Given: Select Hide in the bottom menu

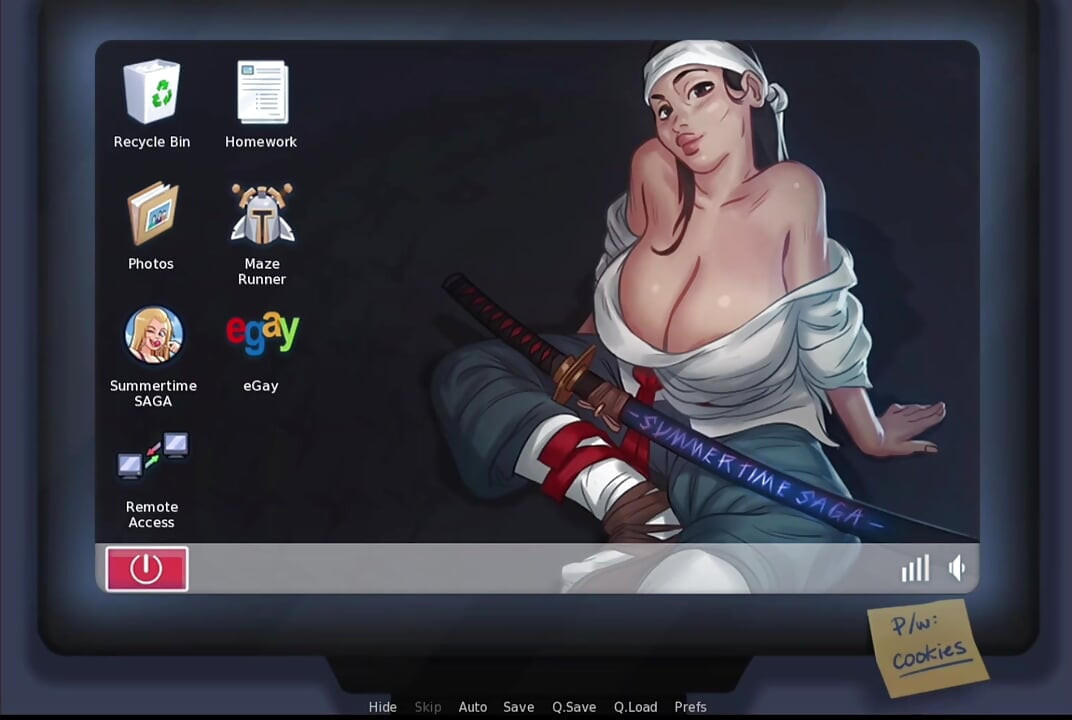Looking at the screenshot, I should 382,707.
